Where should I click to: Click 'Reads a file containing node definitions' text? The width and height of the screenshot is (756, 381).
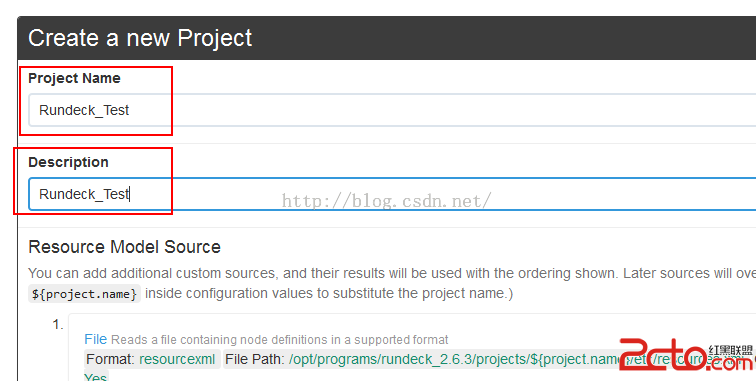pyautogui.click(x=280, y=340)
